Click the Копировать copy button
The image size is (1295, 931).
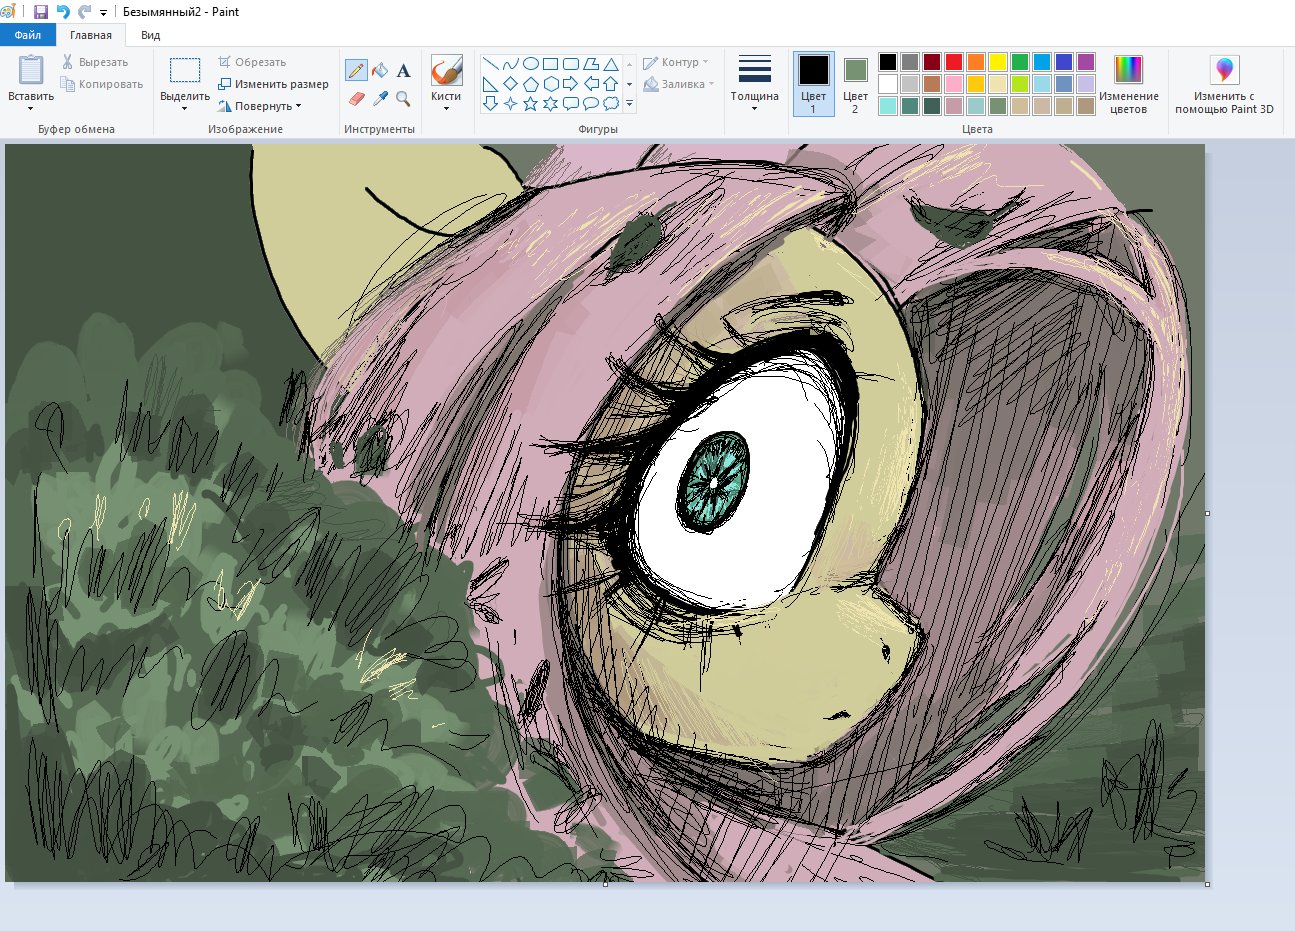pyautogui.click(x=101, y=84)
